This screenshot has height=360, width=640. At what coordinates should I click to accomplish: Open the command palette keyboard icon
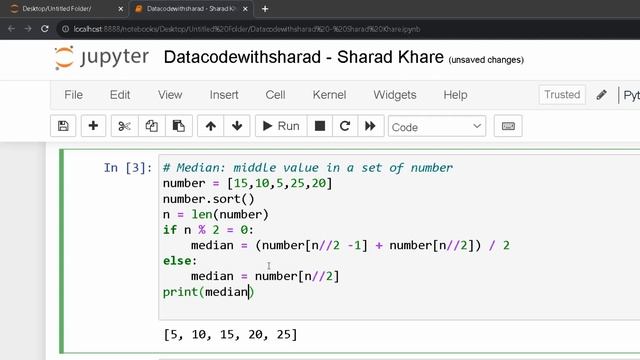tap(508, 126)
